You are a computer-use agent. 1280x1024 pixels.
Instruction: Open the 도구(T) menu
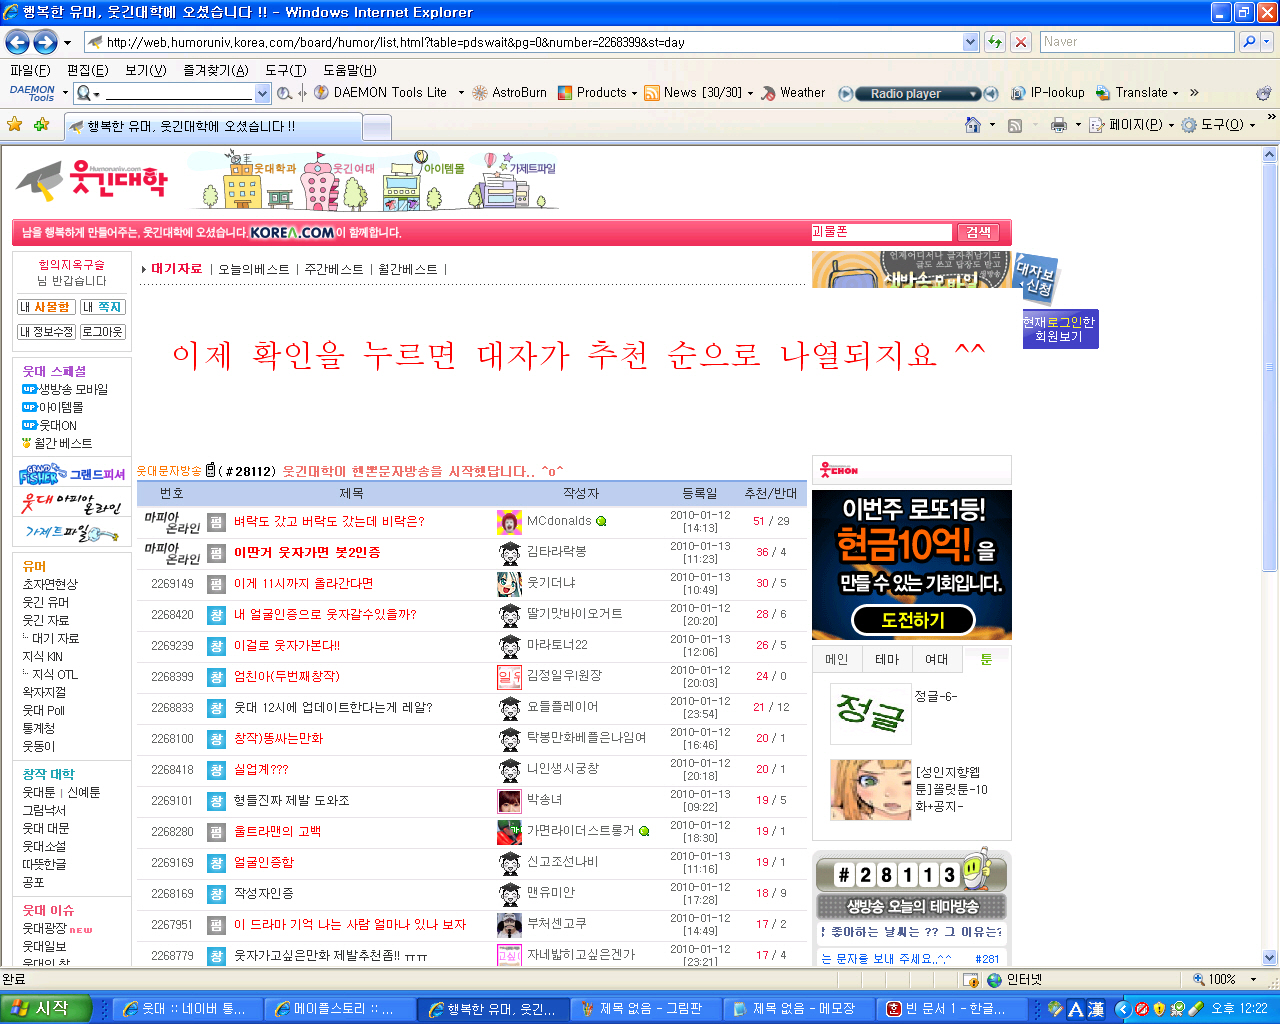point(286,70)
